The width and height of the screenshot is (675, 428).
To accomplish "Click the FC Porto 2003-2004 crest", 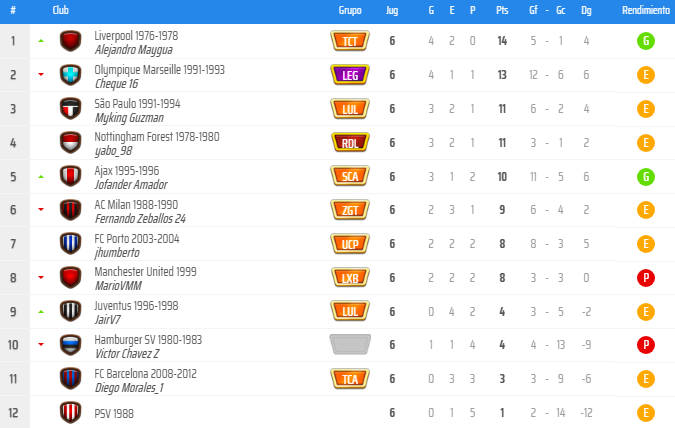I will [70, 244].
